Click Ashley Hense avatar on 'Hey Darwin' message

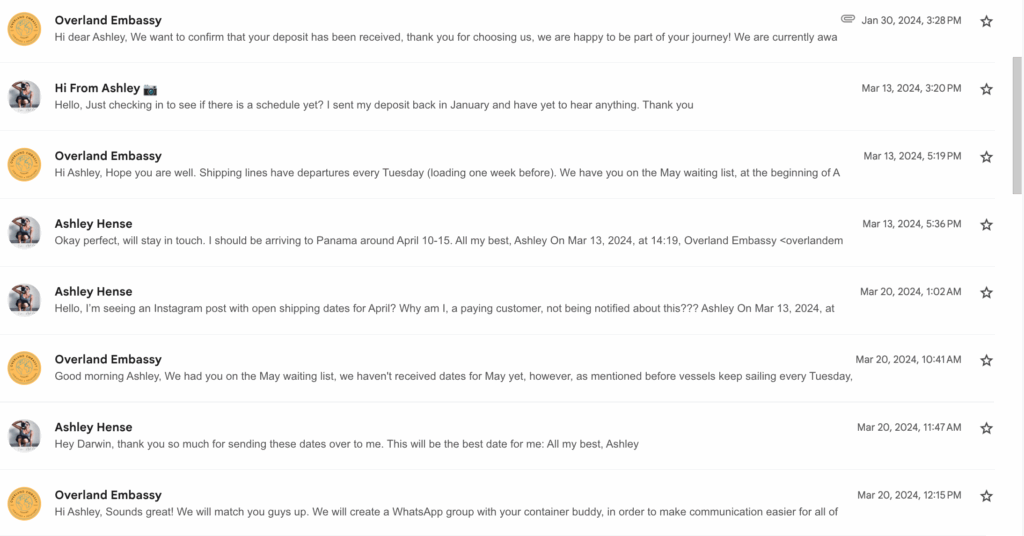24,436
